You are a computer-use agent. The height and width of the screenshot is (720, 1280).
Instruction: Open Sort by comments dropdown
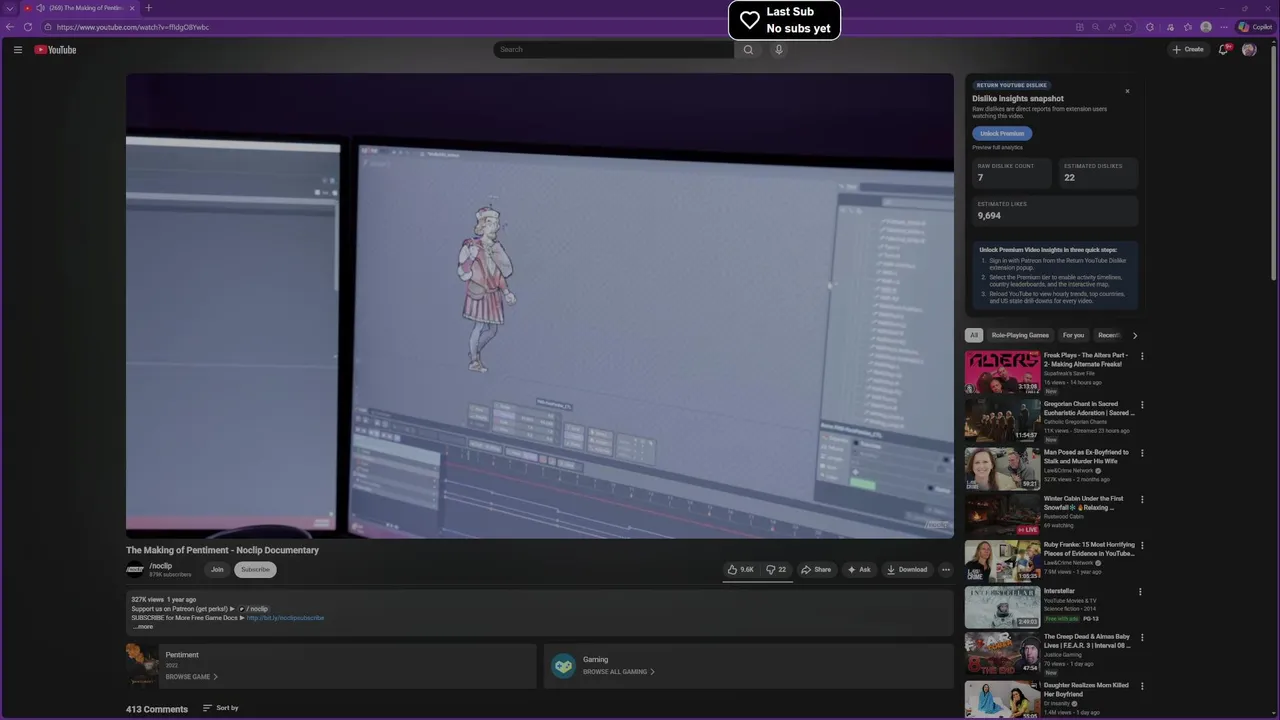(221, 708)
